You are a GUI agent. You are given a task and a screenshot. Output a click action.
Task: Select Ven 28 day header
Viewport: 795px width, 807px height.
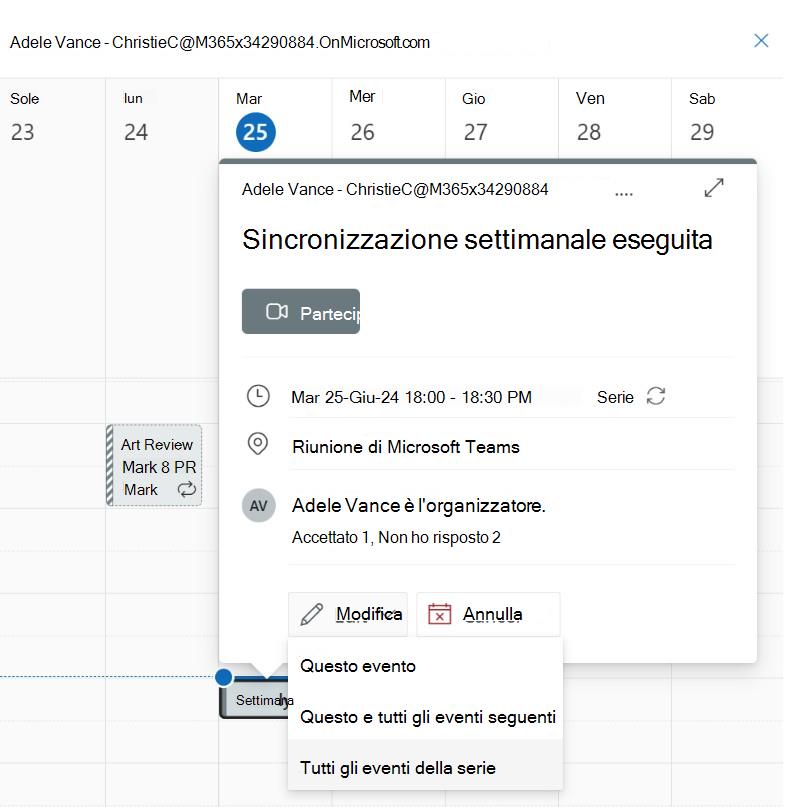point(589,118)
